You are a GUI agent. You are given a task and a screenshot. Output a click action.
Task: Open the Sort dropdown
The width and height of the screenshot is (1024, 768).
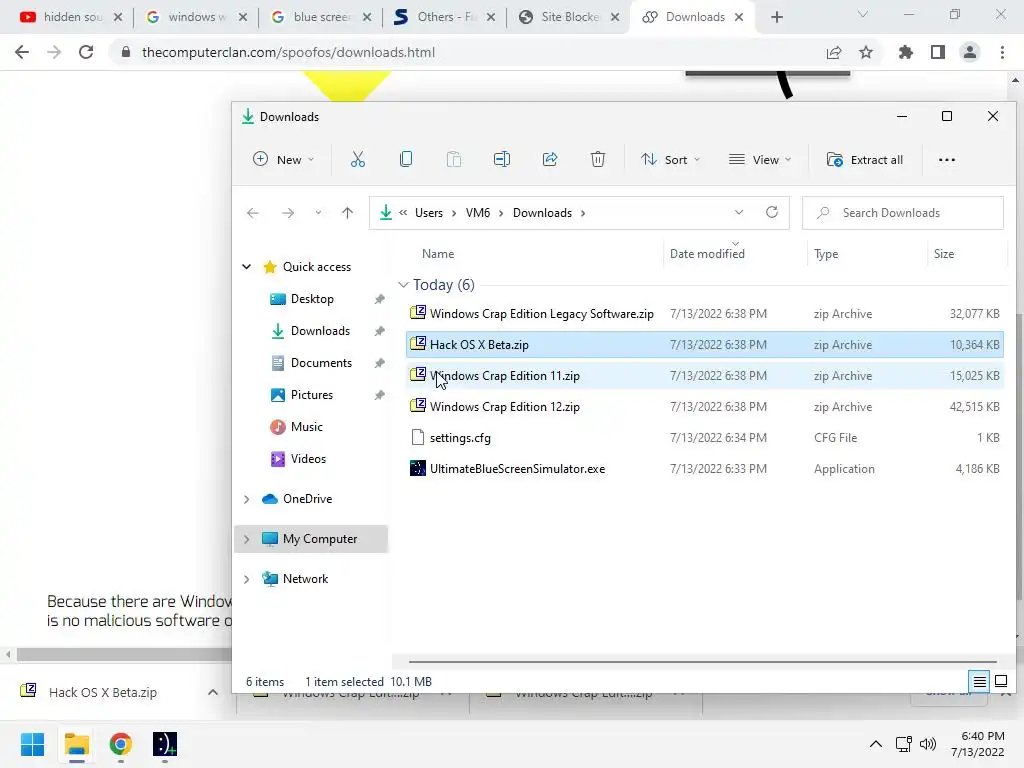tap(671, 159)
